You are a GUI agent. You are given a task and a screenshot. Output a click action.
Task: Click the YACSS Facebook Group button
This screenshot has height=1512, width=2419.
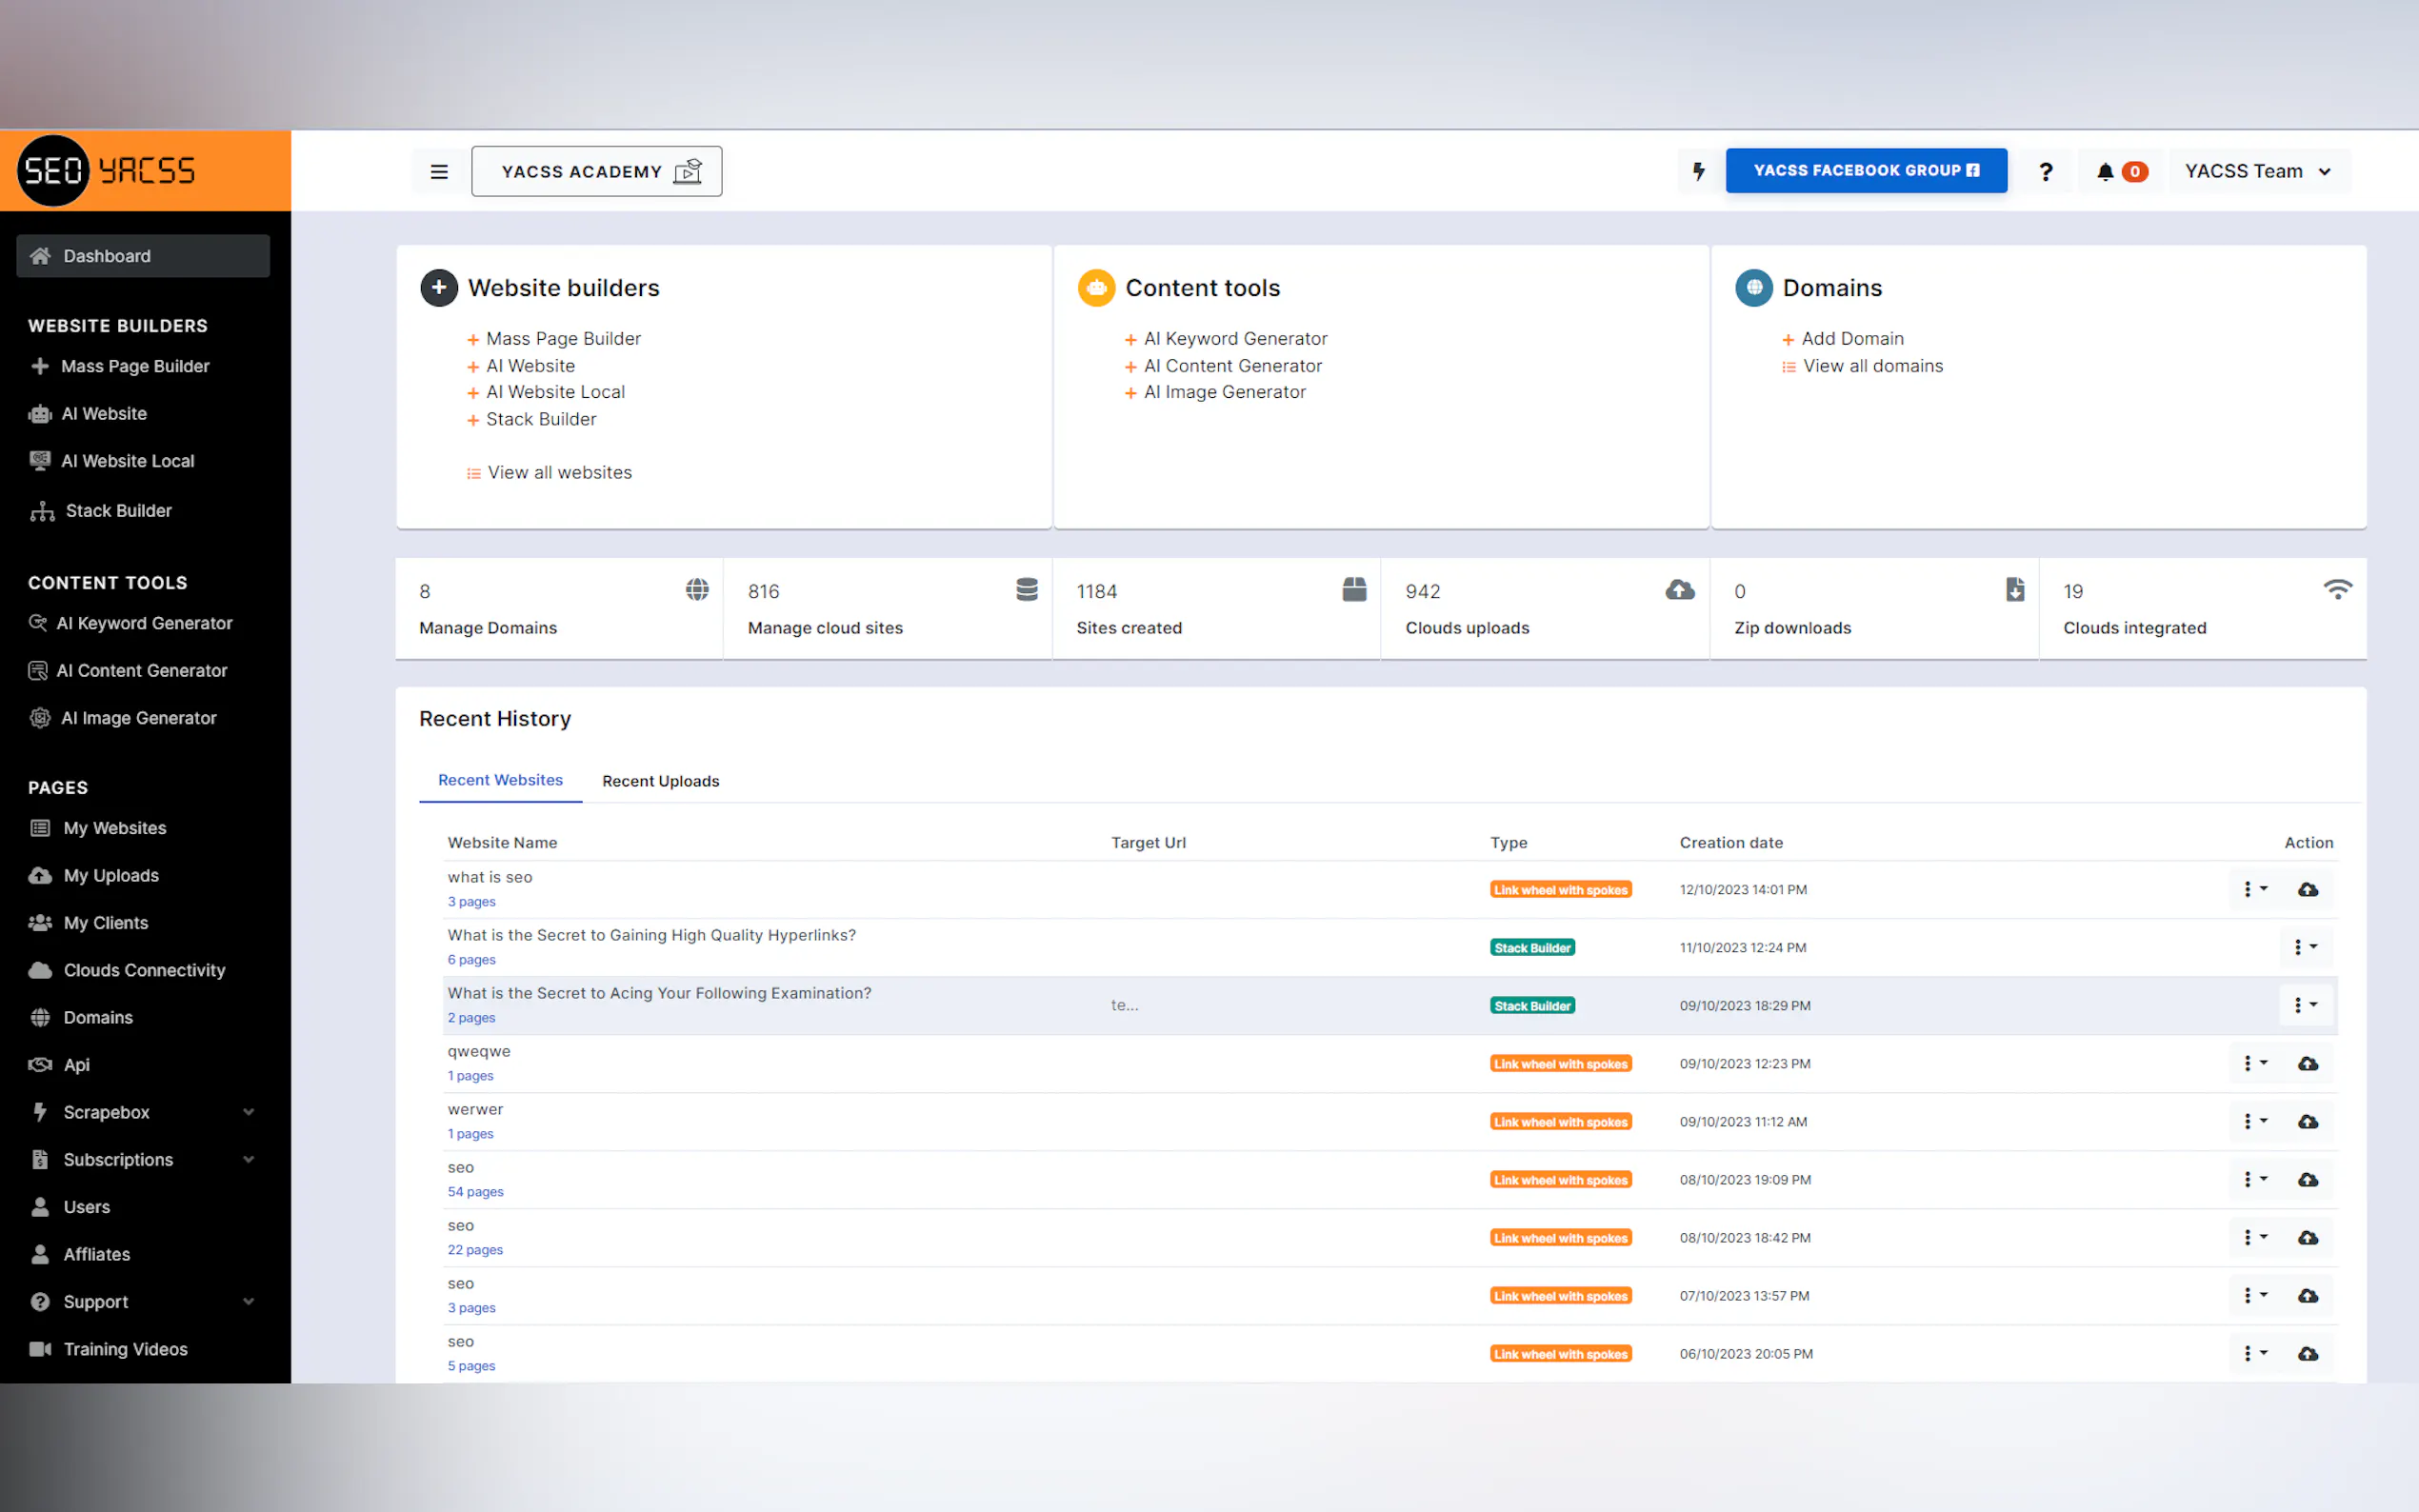click(1865, 170)
